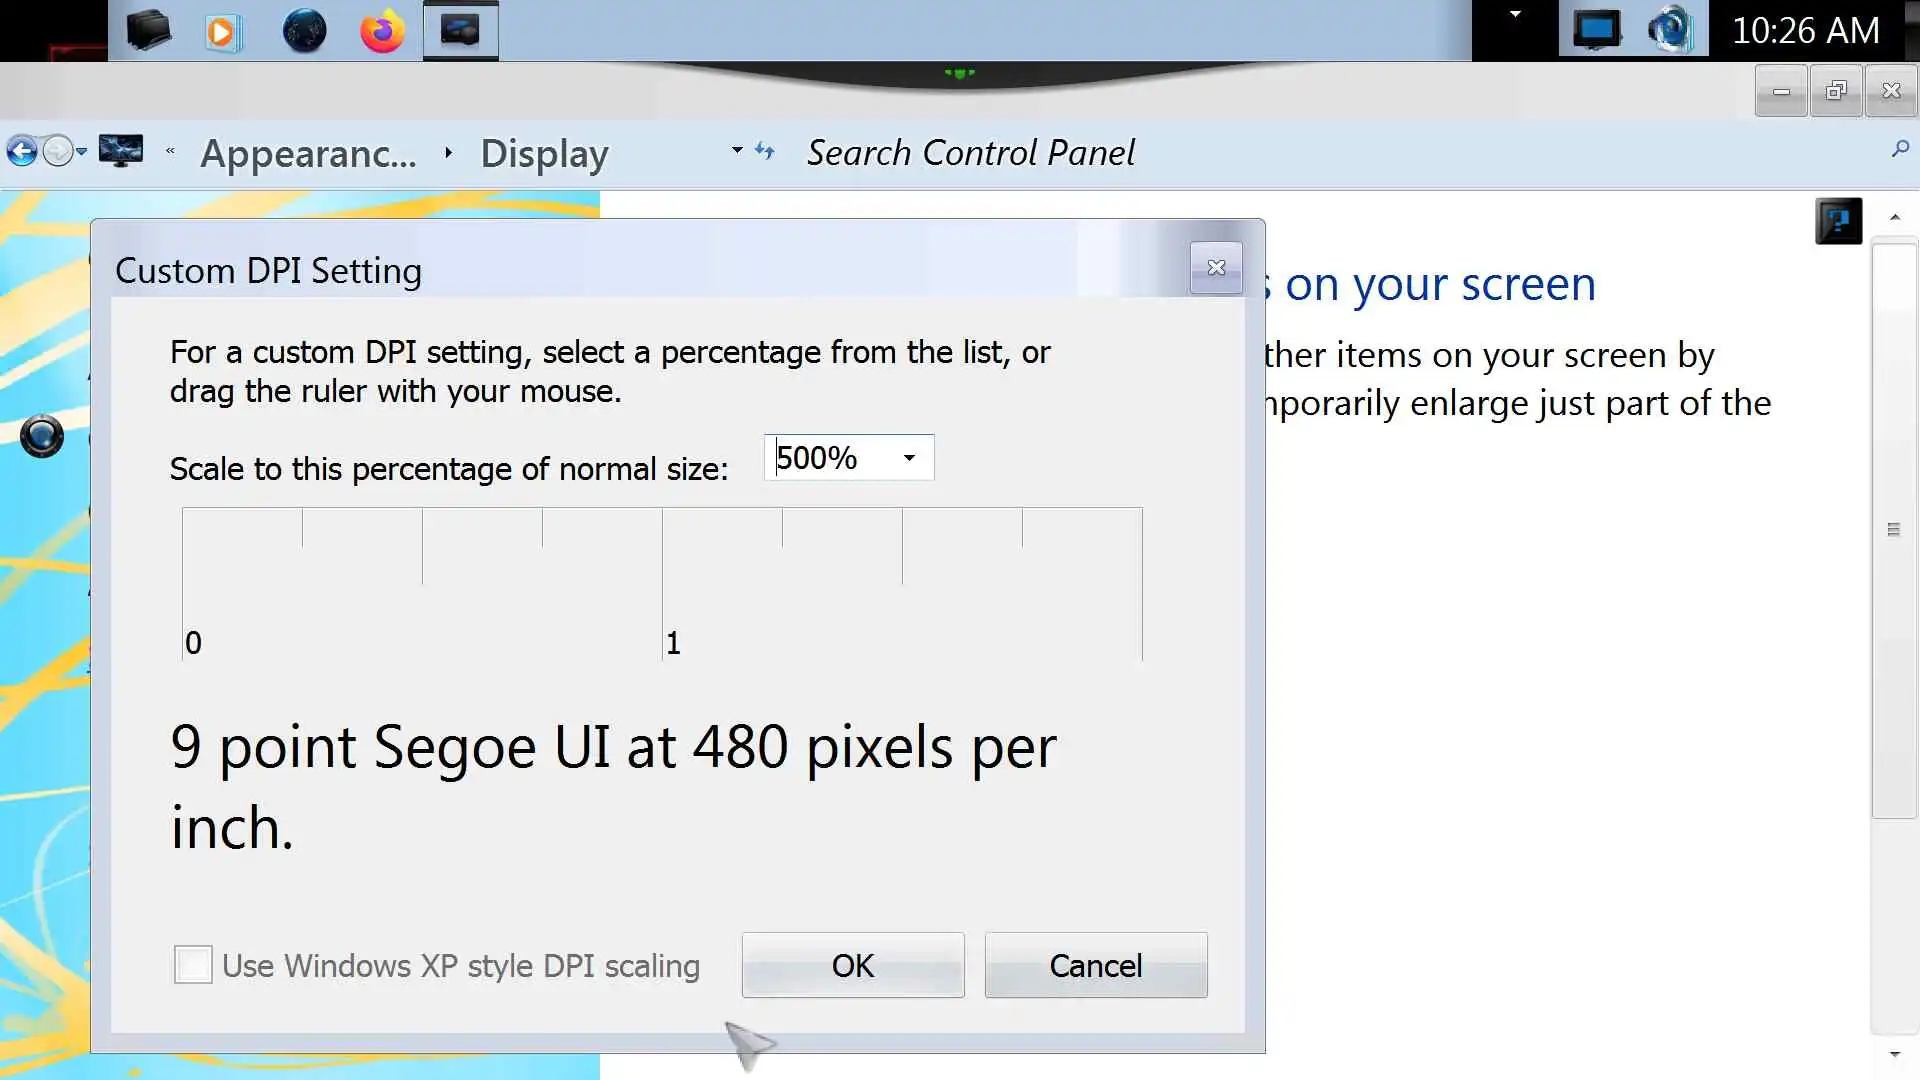
Task: Click the monitor icon in system tray
Action: point(1595,30)
